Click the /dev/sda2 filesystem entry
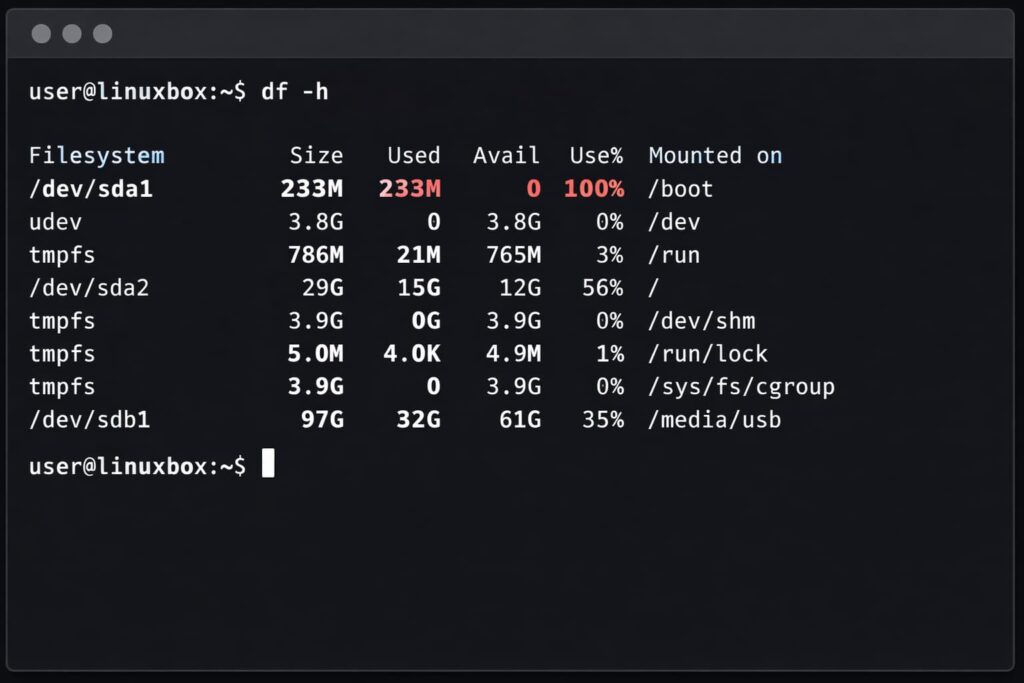This screenshot has height=683, width=1024. pos(90,288)
